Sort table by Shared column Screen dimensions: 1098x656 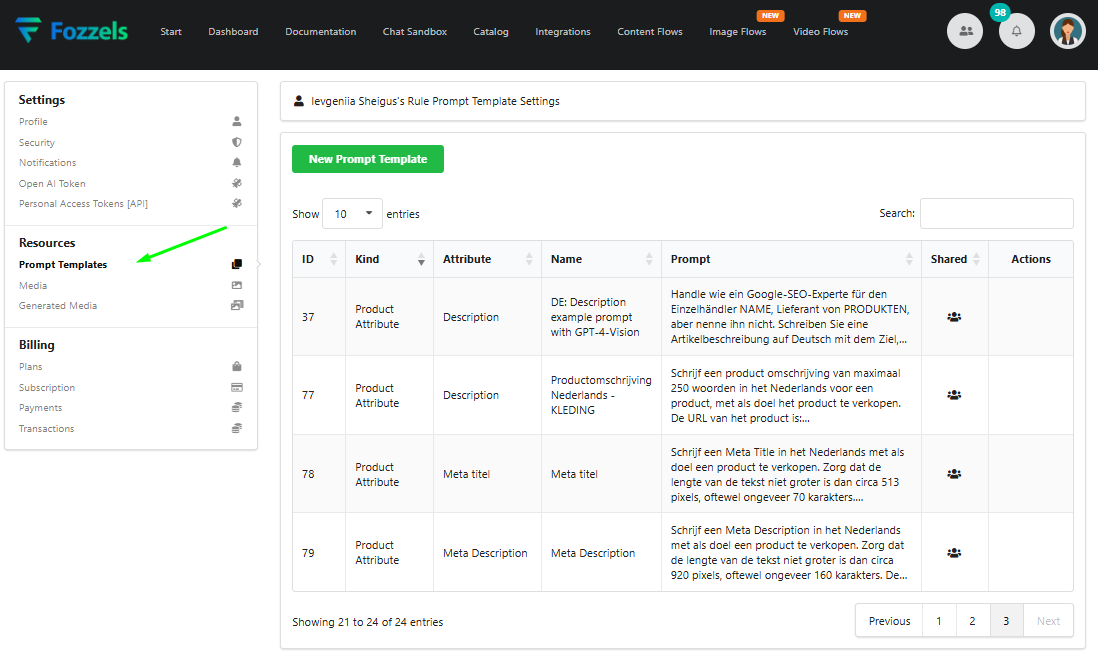[955, 259]
